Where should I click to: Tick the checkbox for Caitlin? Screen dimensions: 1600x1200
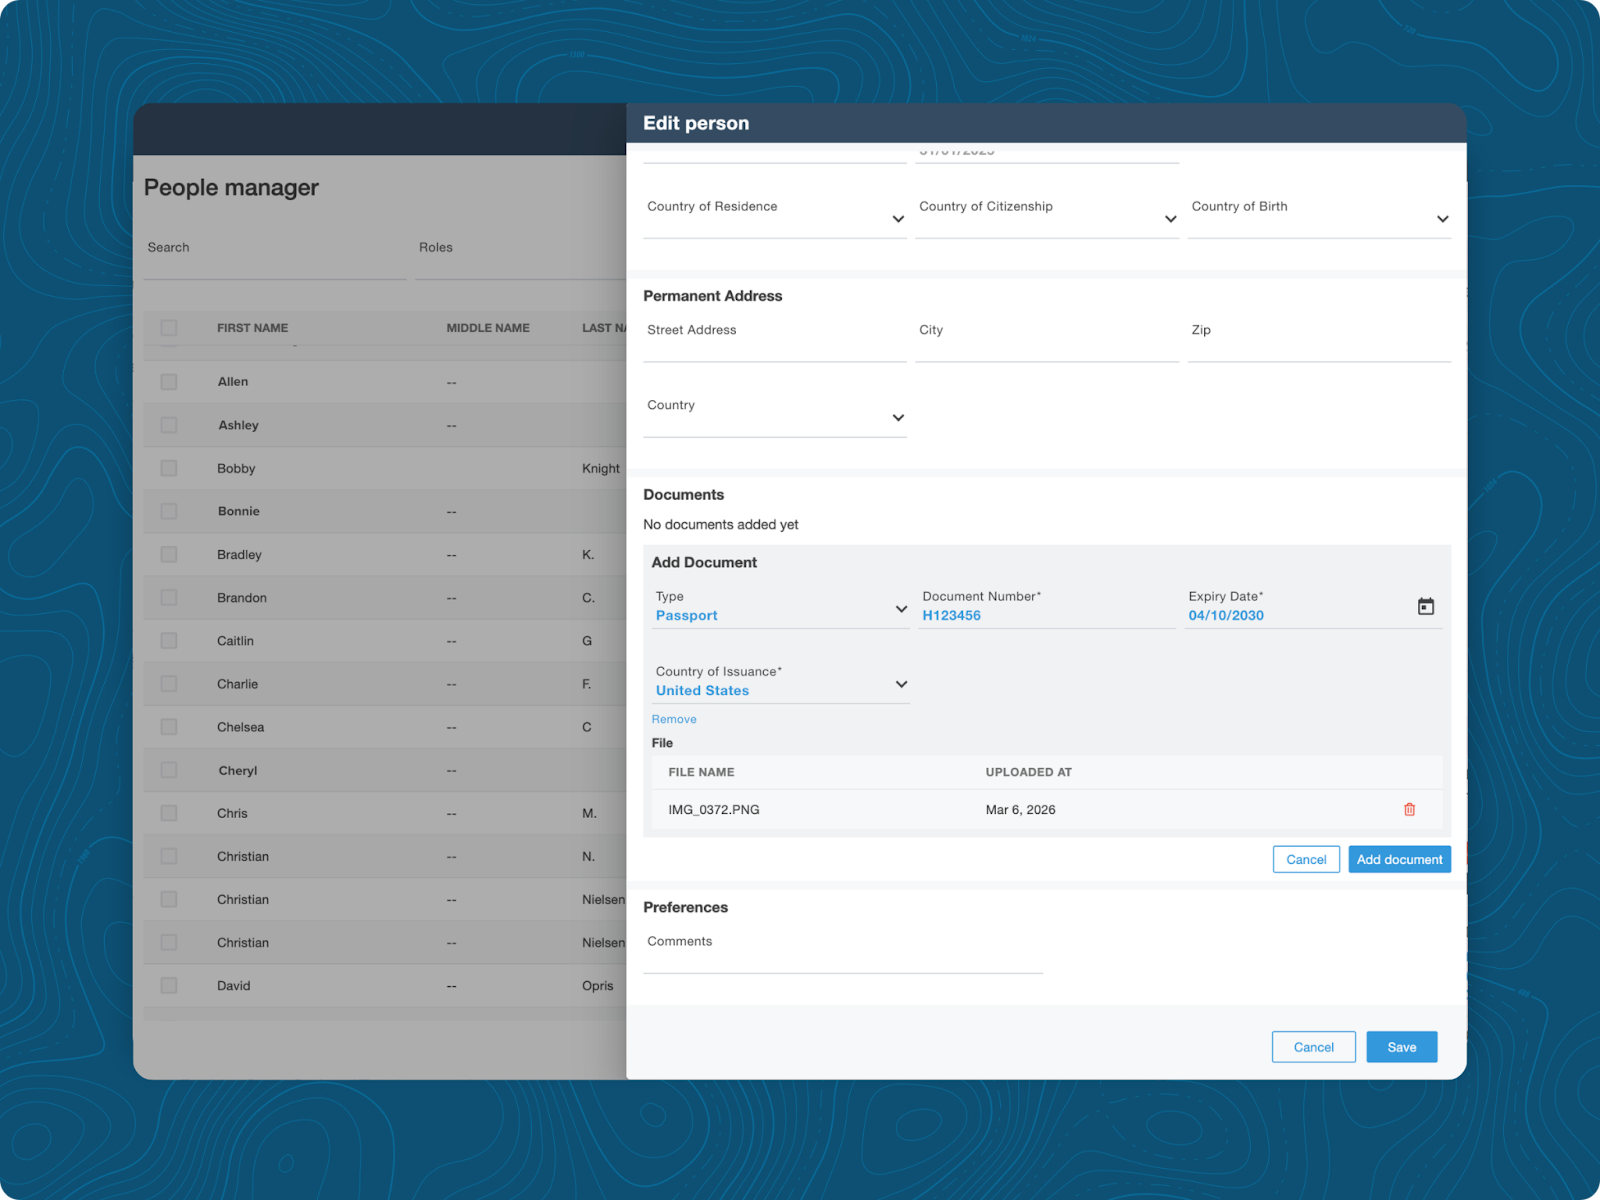click(x=169, y=641)
